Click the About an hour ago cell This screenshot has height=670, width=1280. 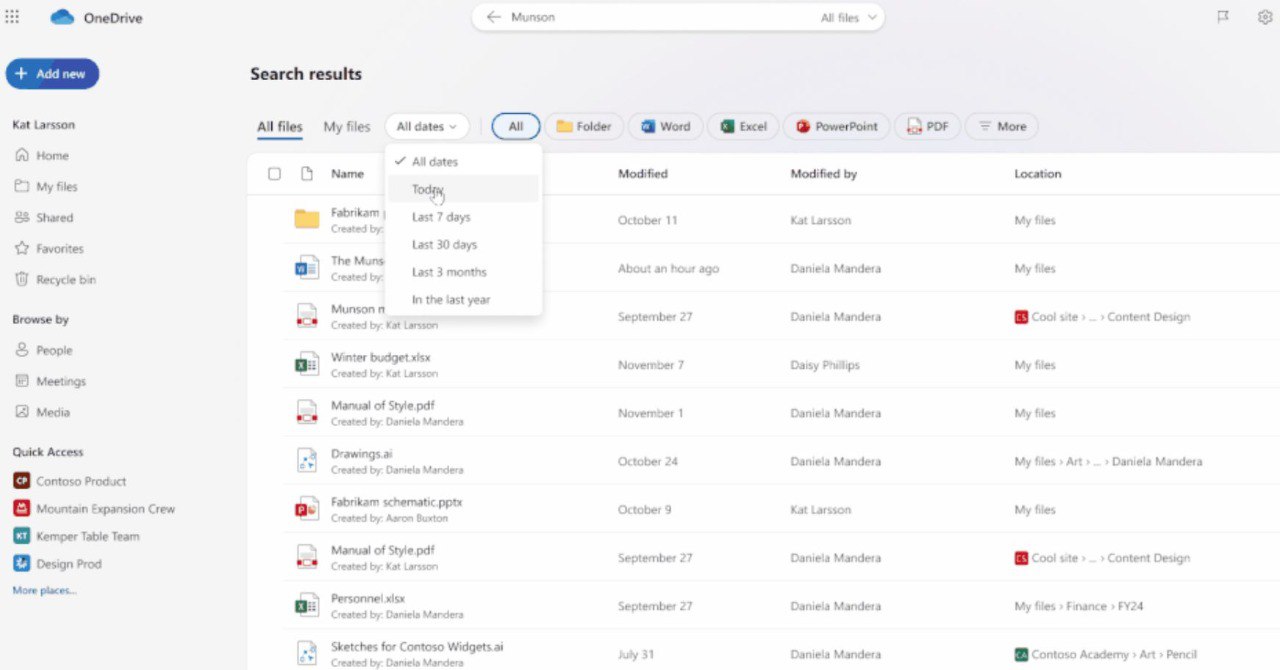tap(668, 269)
